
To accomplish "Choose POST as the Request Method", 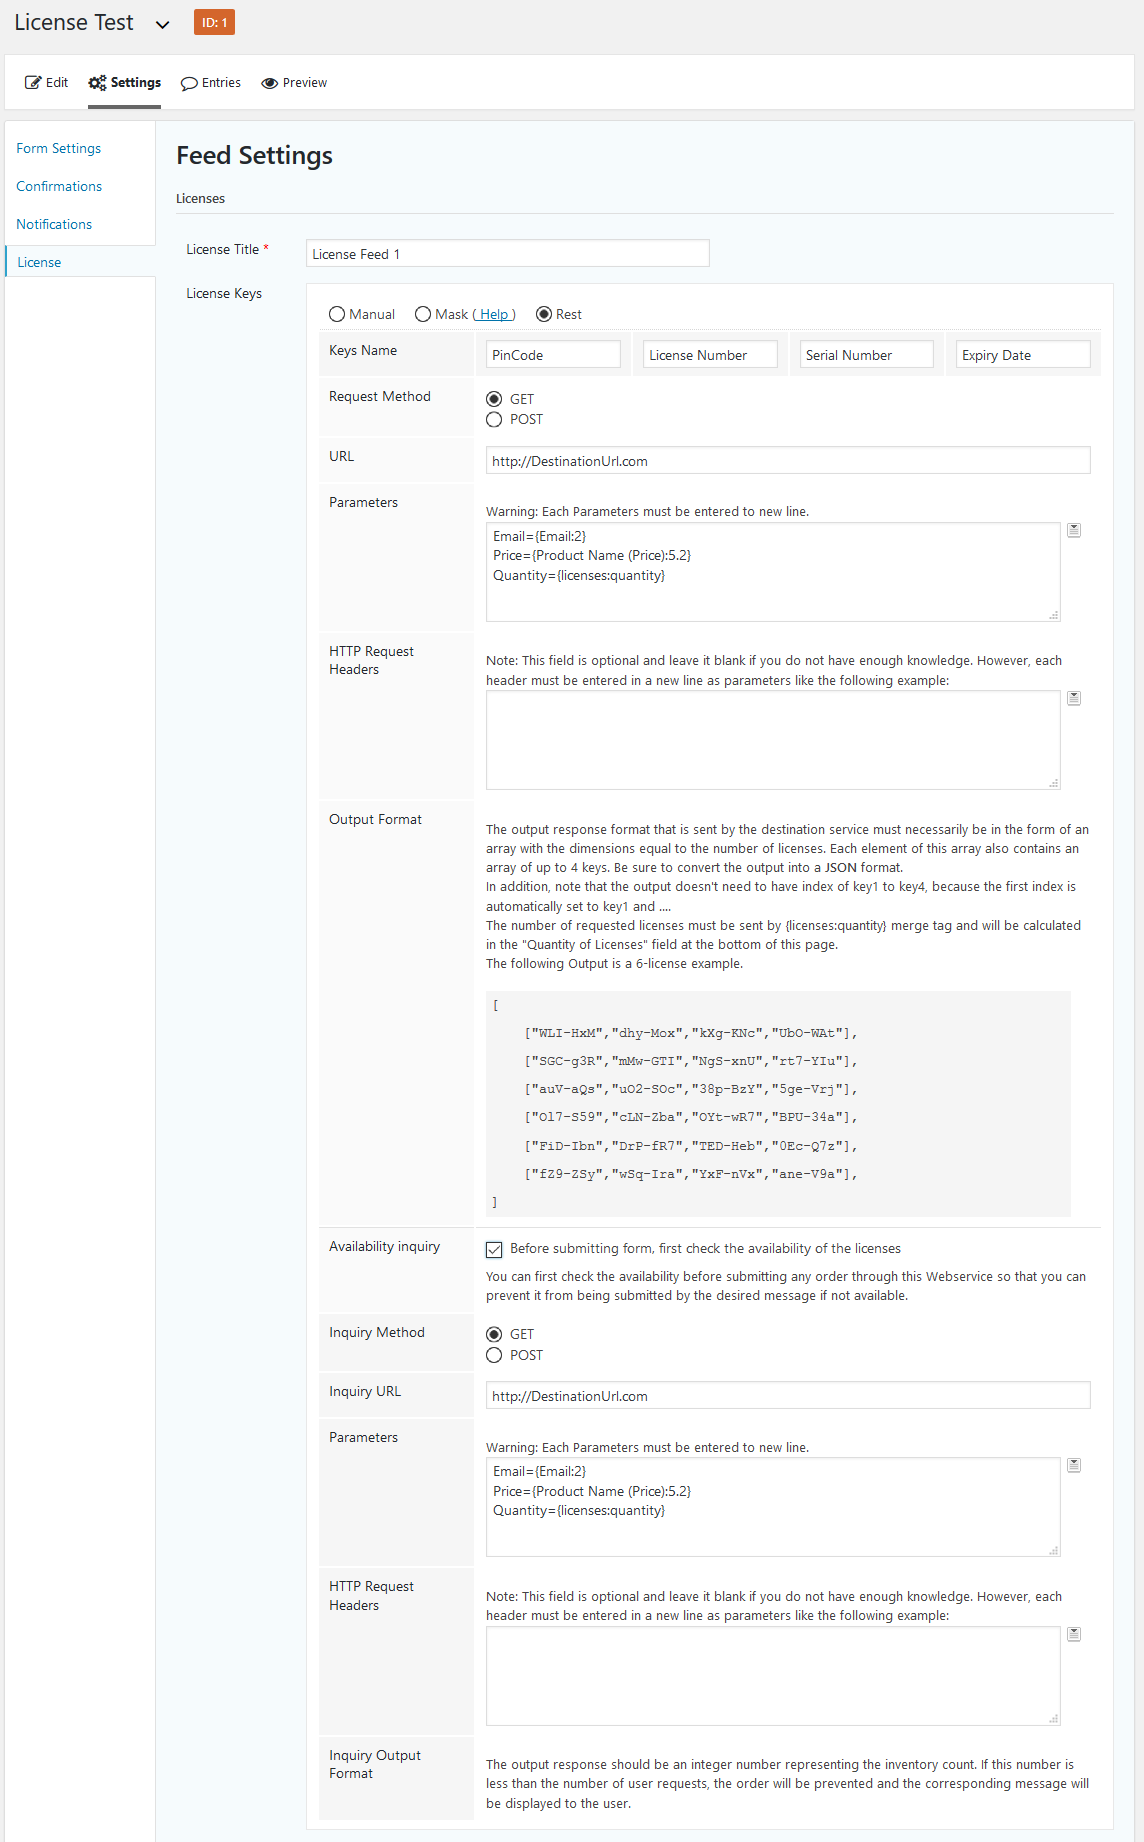I will point(494,420).
